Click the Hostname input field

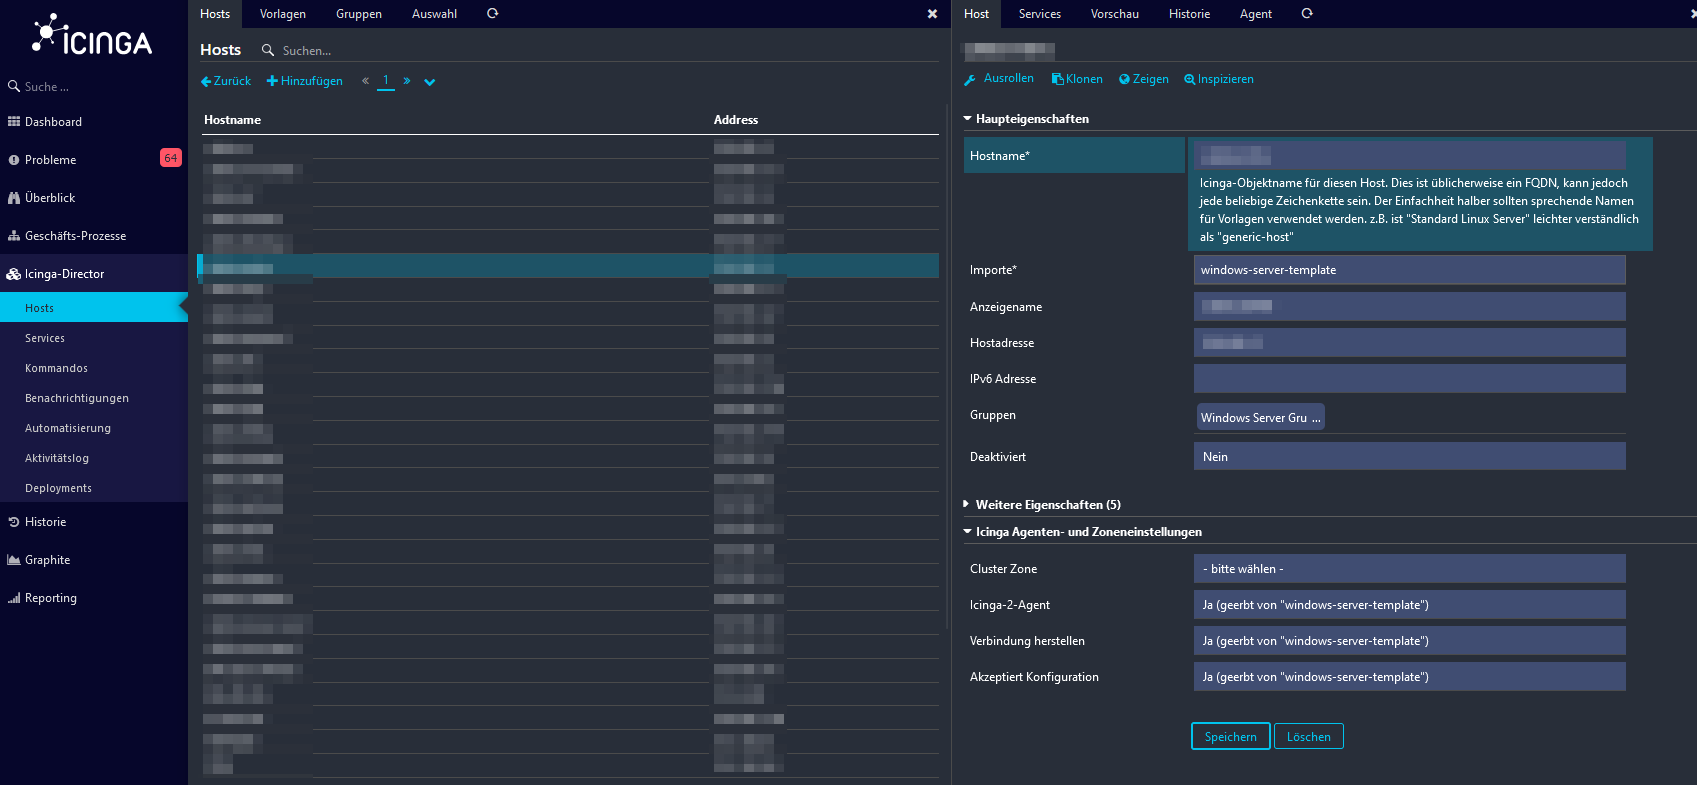(1409, 155)
